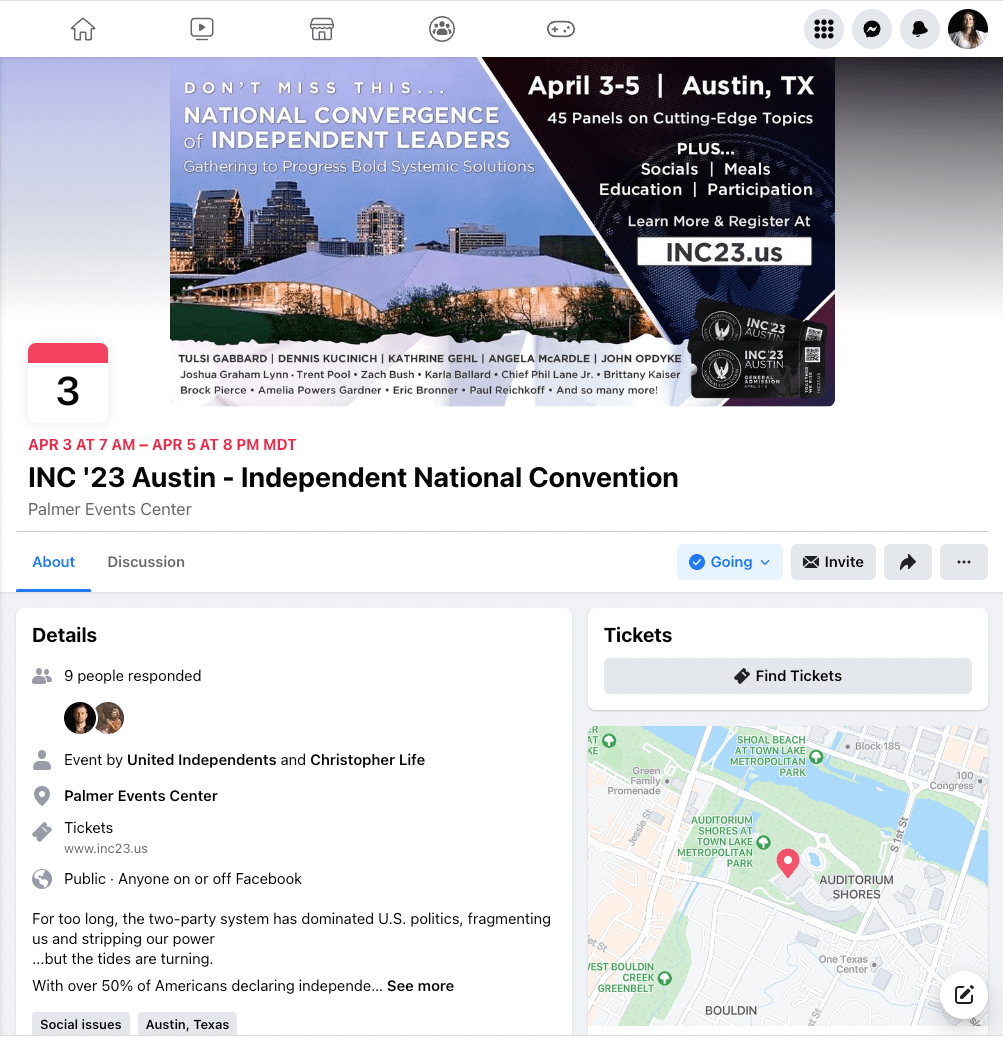Open the notifications bell

(x=920, y=30)
